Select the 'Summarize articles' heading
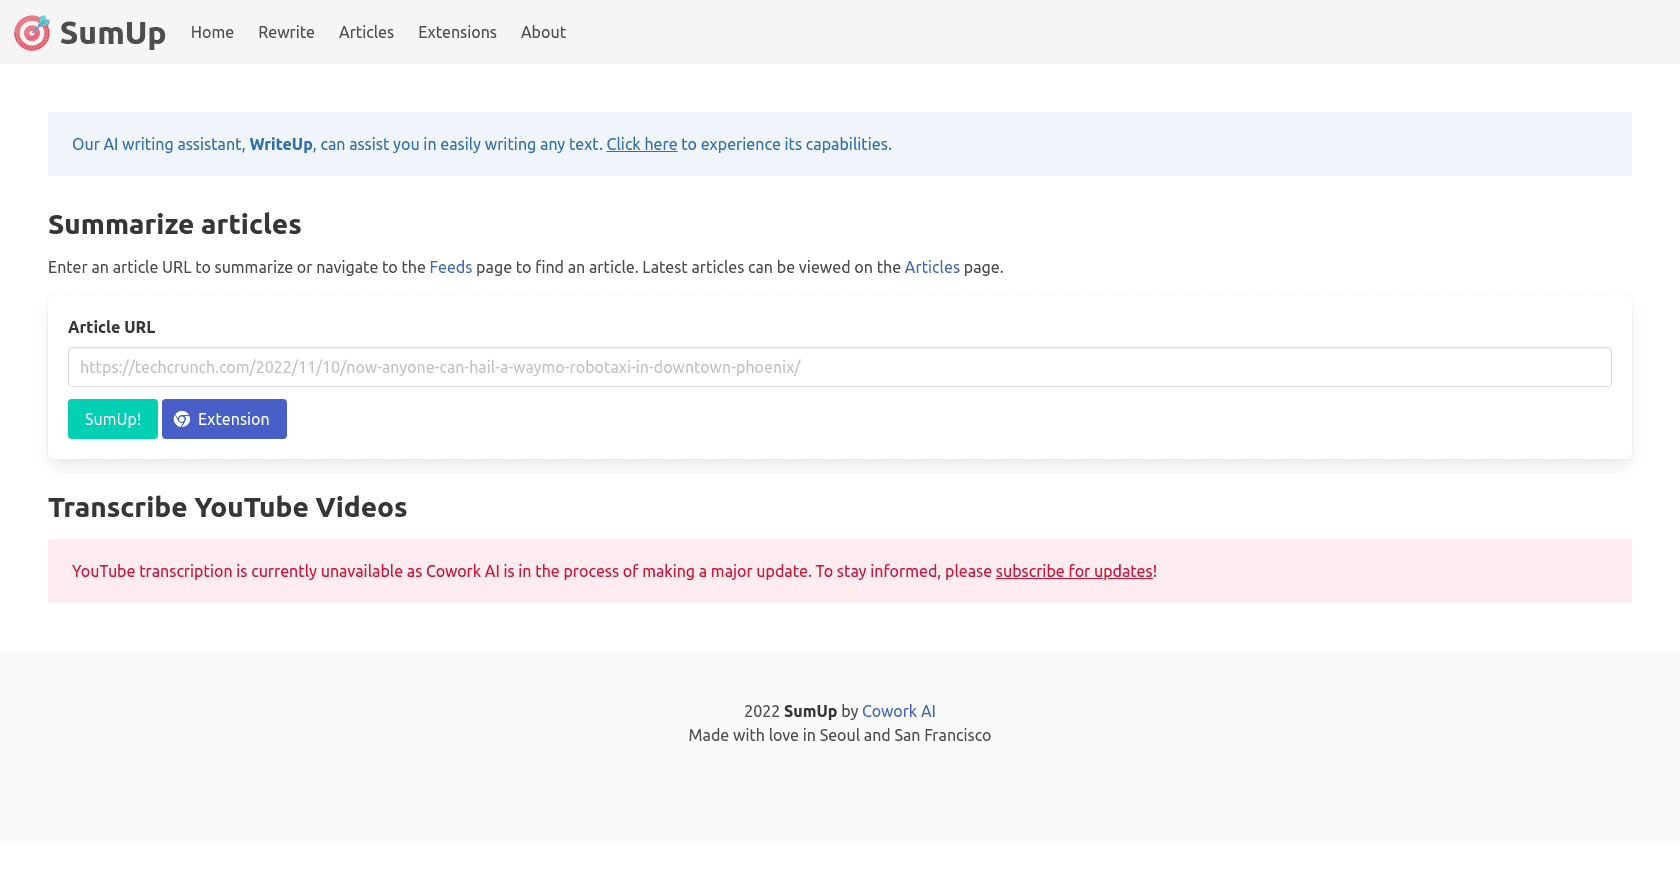This screenshot has width=1680, height=876. (x=175, y=224)
